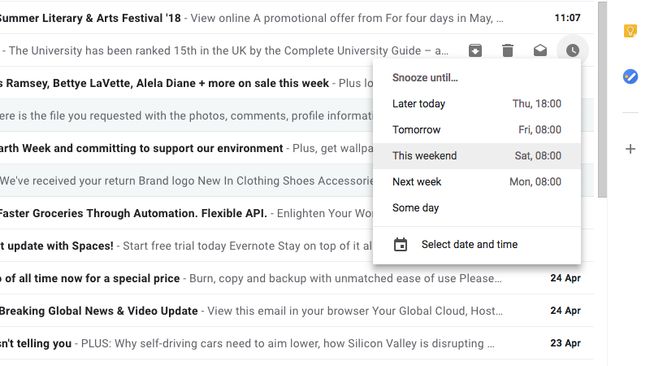650x366 pixels.
Task: Select This weekend snooze option
Action: click(477, 156)
